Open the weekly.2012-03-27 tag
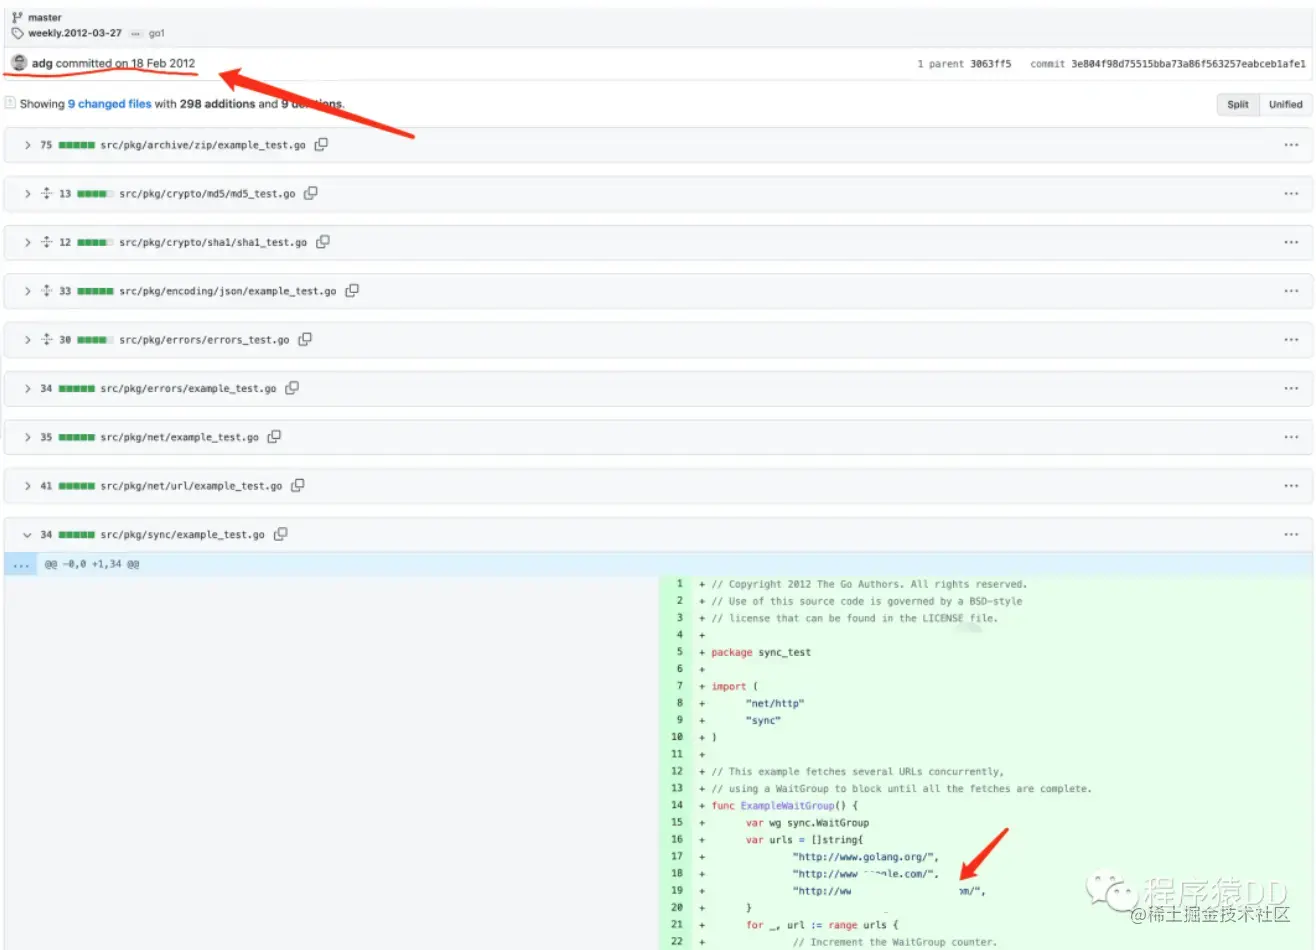Image resolution: width=1316 pixels, height=950 pixels. (75, 33)
